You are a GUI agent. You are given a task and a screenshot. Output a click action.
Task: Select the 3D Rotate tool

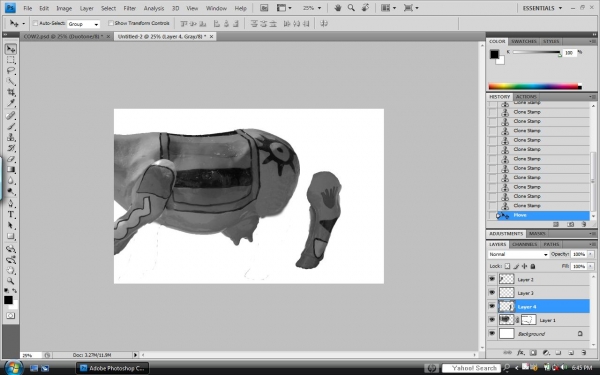coord(11,249)
